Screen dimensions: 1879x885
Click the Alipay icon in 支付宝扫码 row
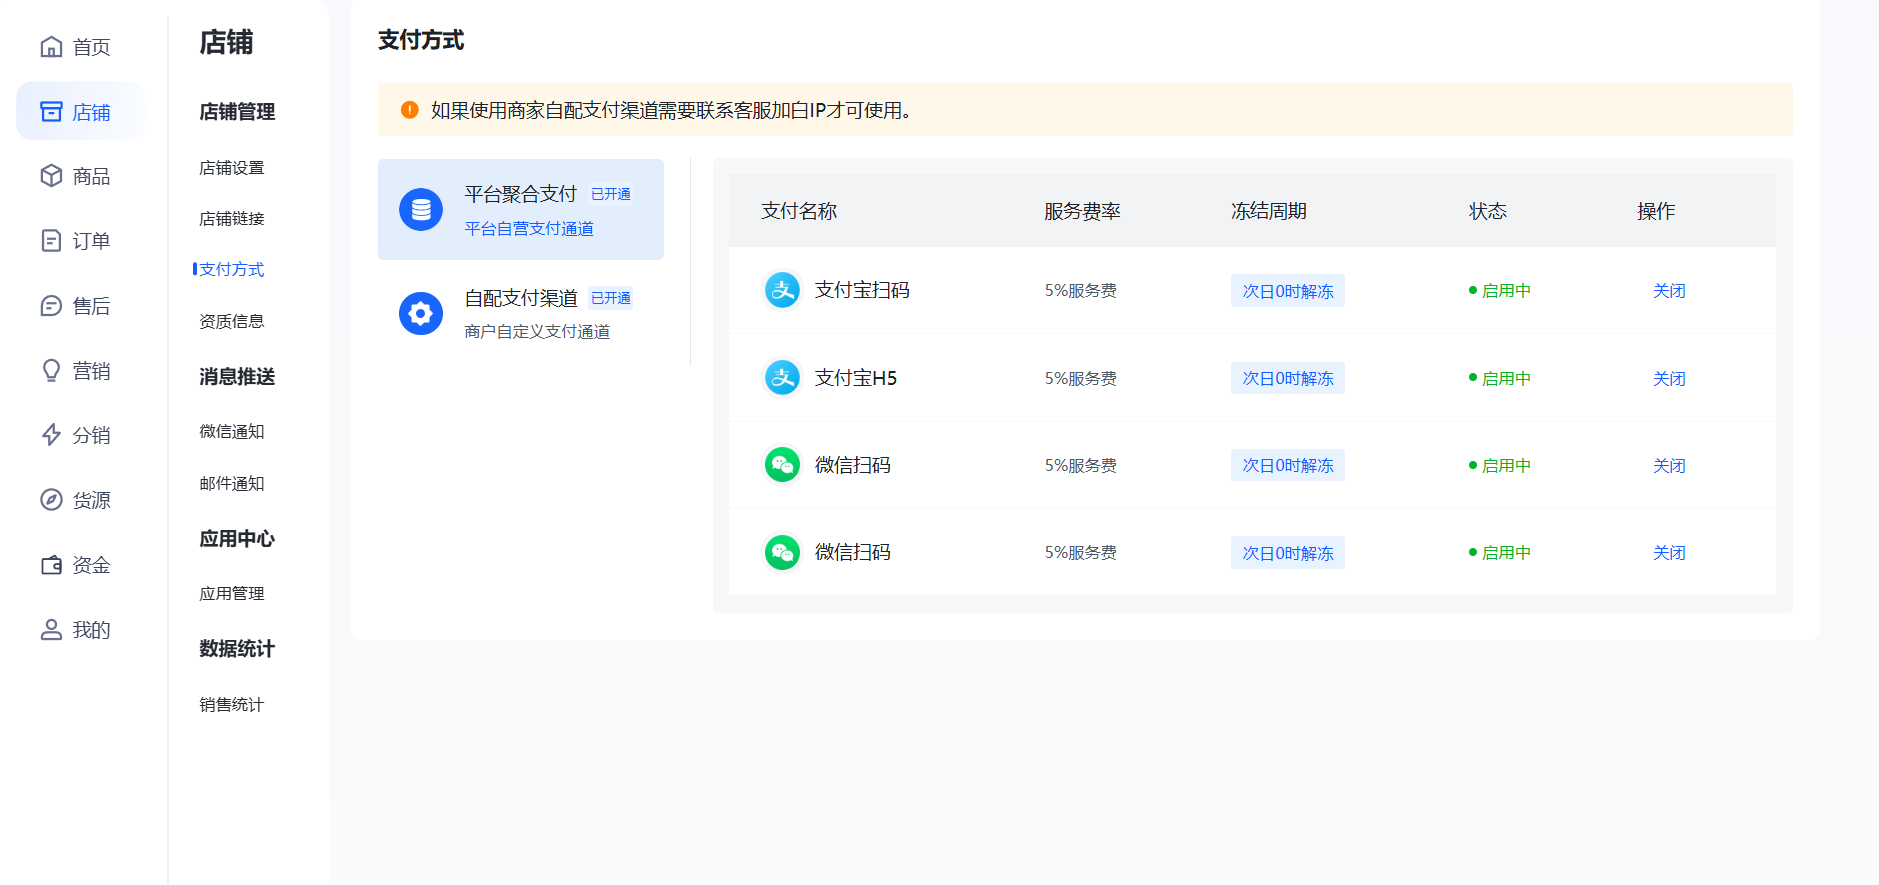[782, 291]
